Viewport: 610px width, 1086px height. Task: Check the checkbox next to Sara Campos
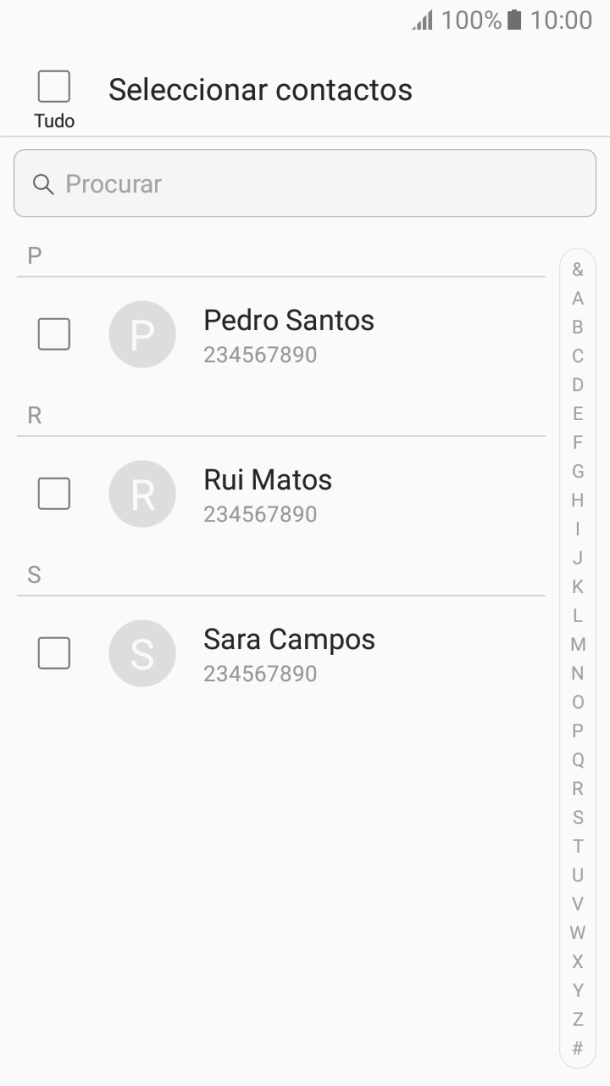(53, 653)
